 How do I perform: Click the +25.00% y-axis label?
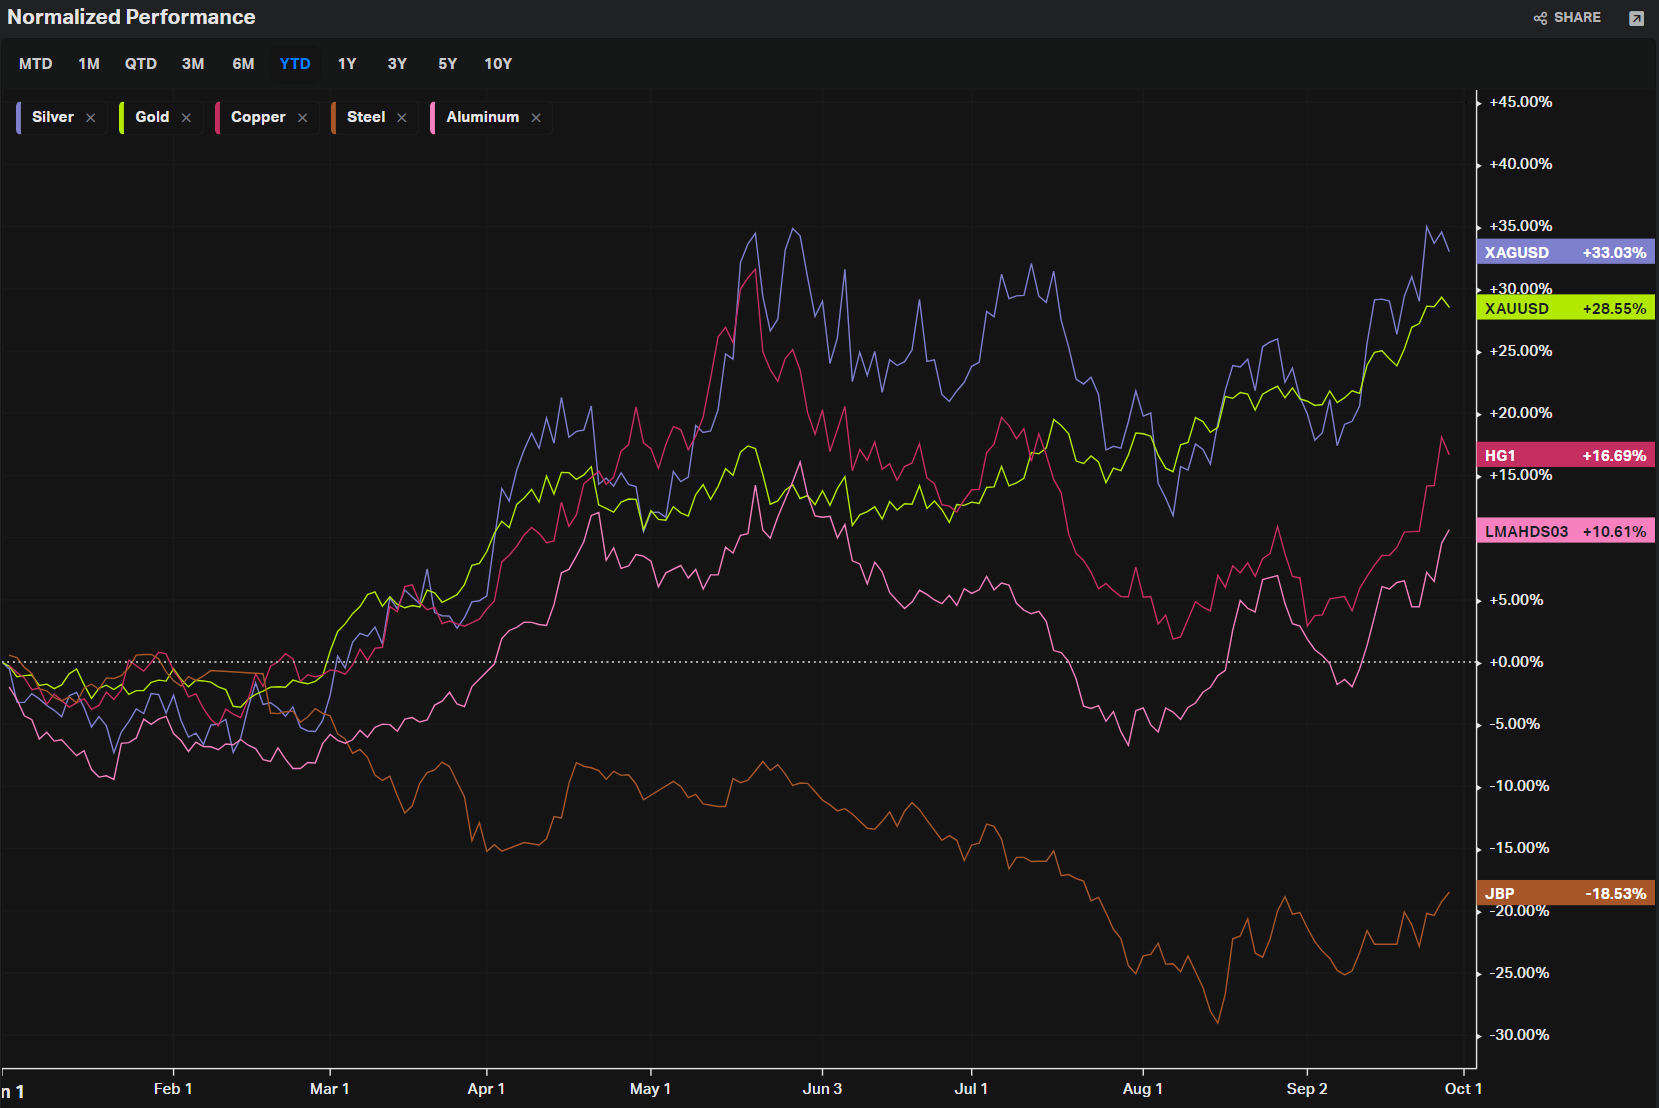click(1521, 351)
